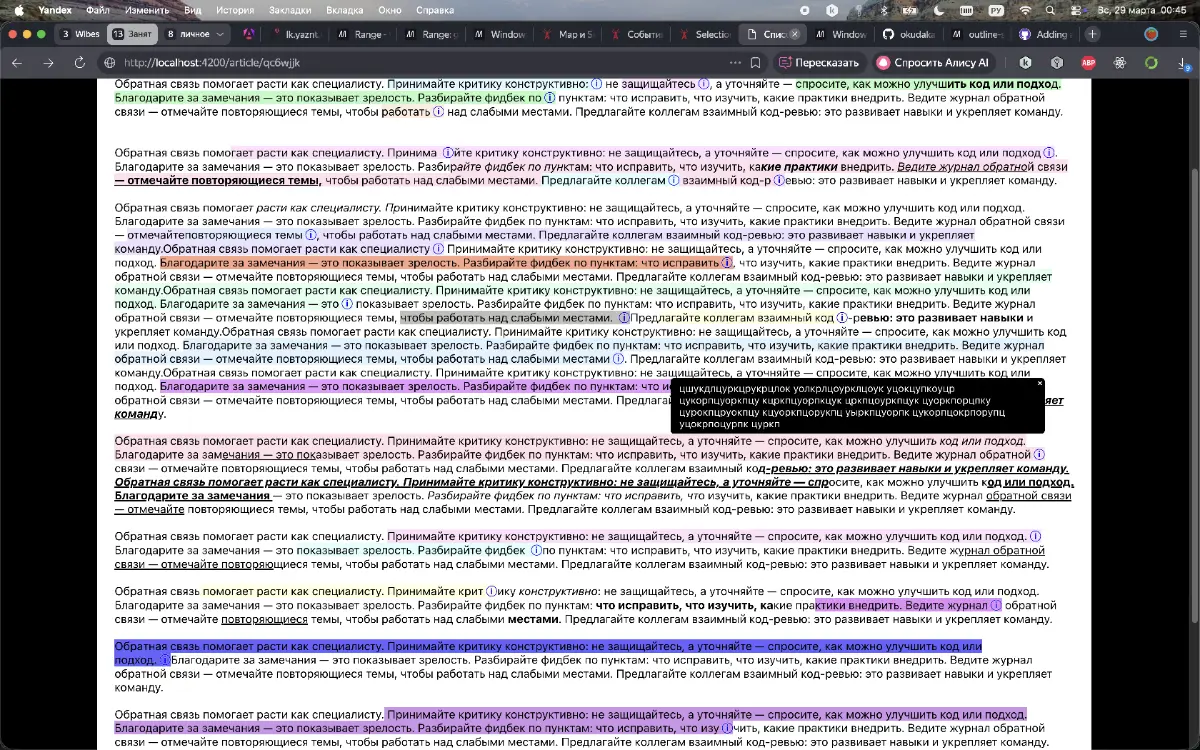
Task: Click info icon after 'Ведите журнал обратной' near popup
Action: coord(1039,455)
